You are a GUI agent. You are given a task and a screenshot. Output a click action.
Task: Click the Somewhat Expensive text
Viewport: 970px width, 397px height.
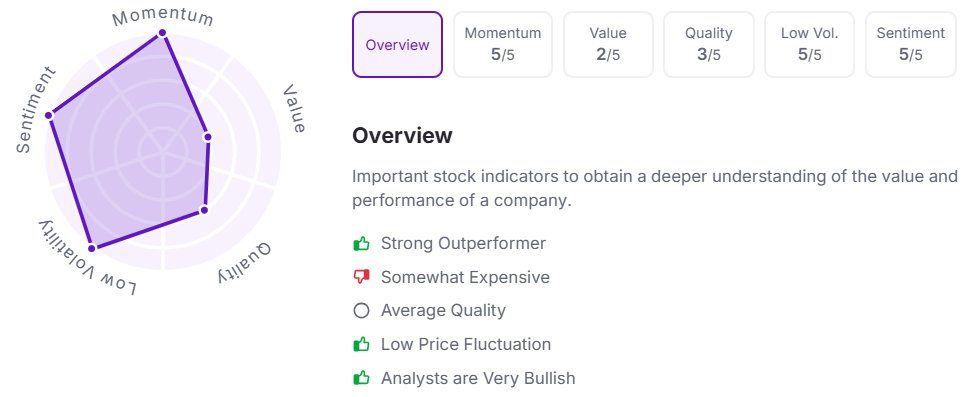point(465,277)
